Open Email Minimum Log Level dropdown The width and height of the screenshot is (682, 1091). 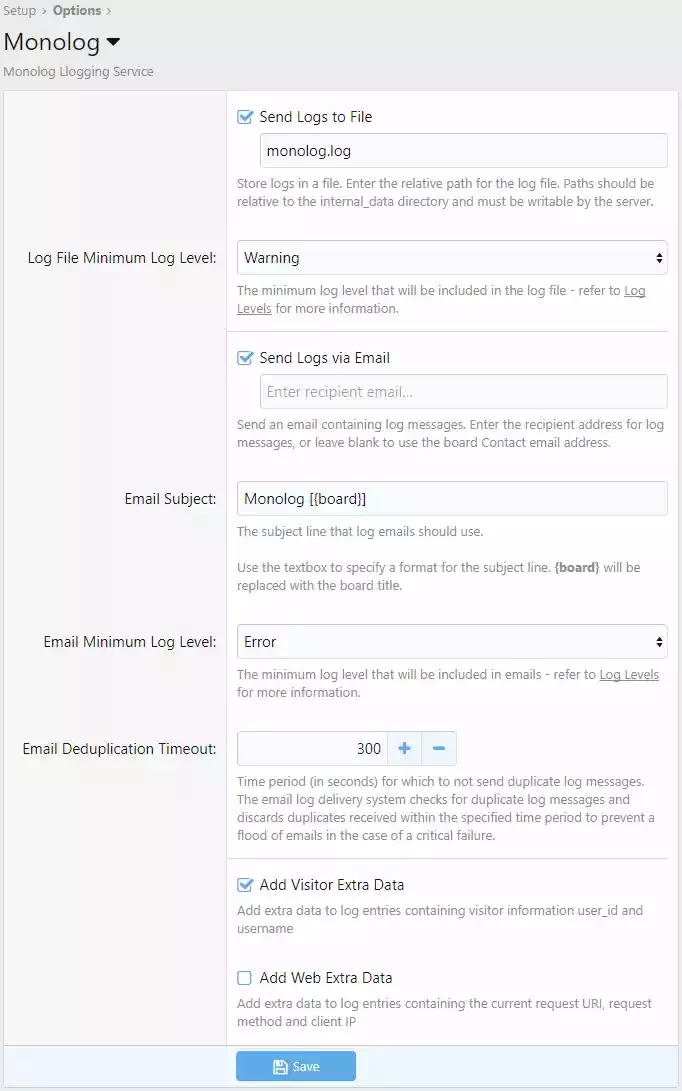(452, 642)
